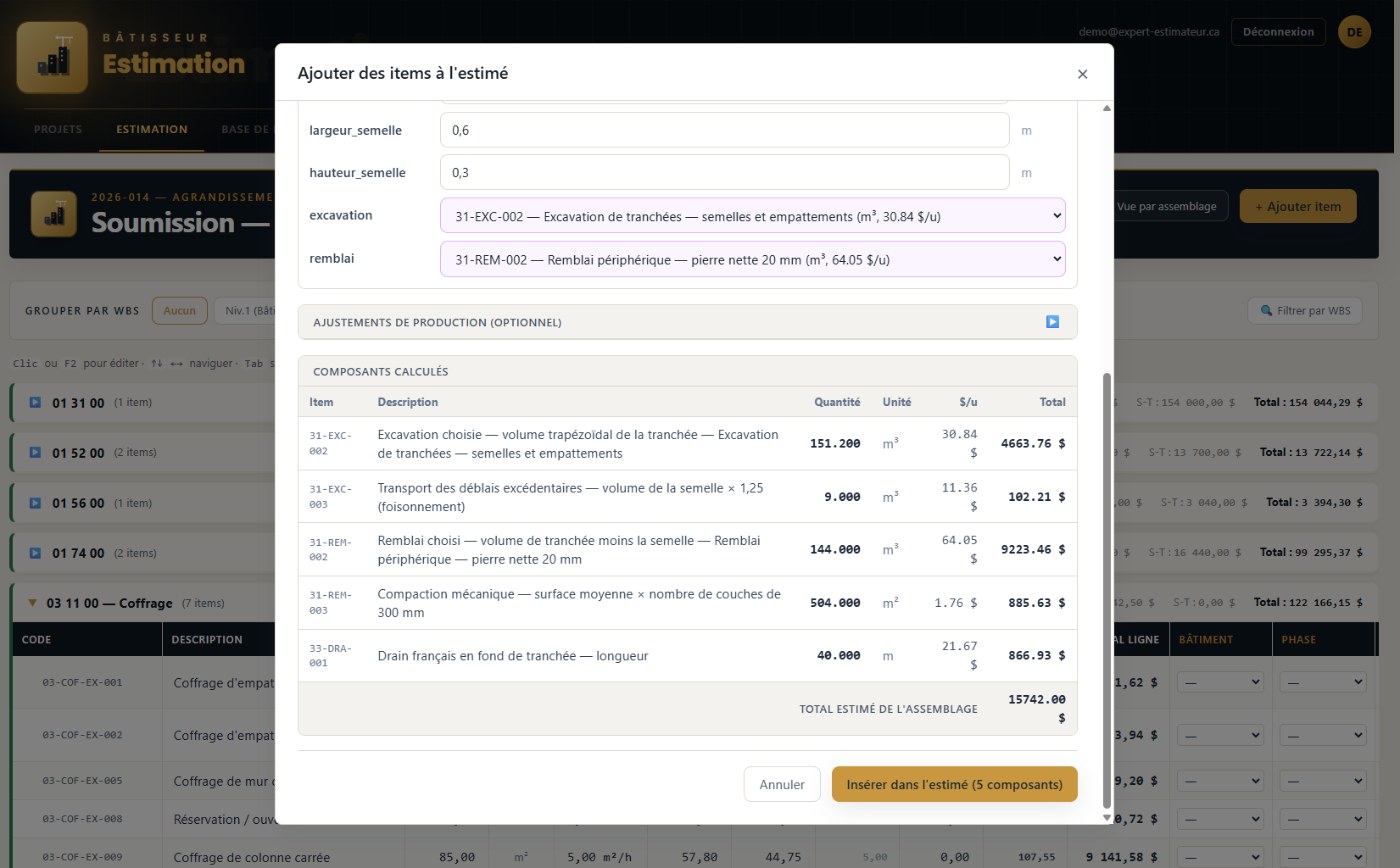This screenshot has width=1400, height=868.
Task: Click the Annuler button
Action: [782, 784]
